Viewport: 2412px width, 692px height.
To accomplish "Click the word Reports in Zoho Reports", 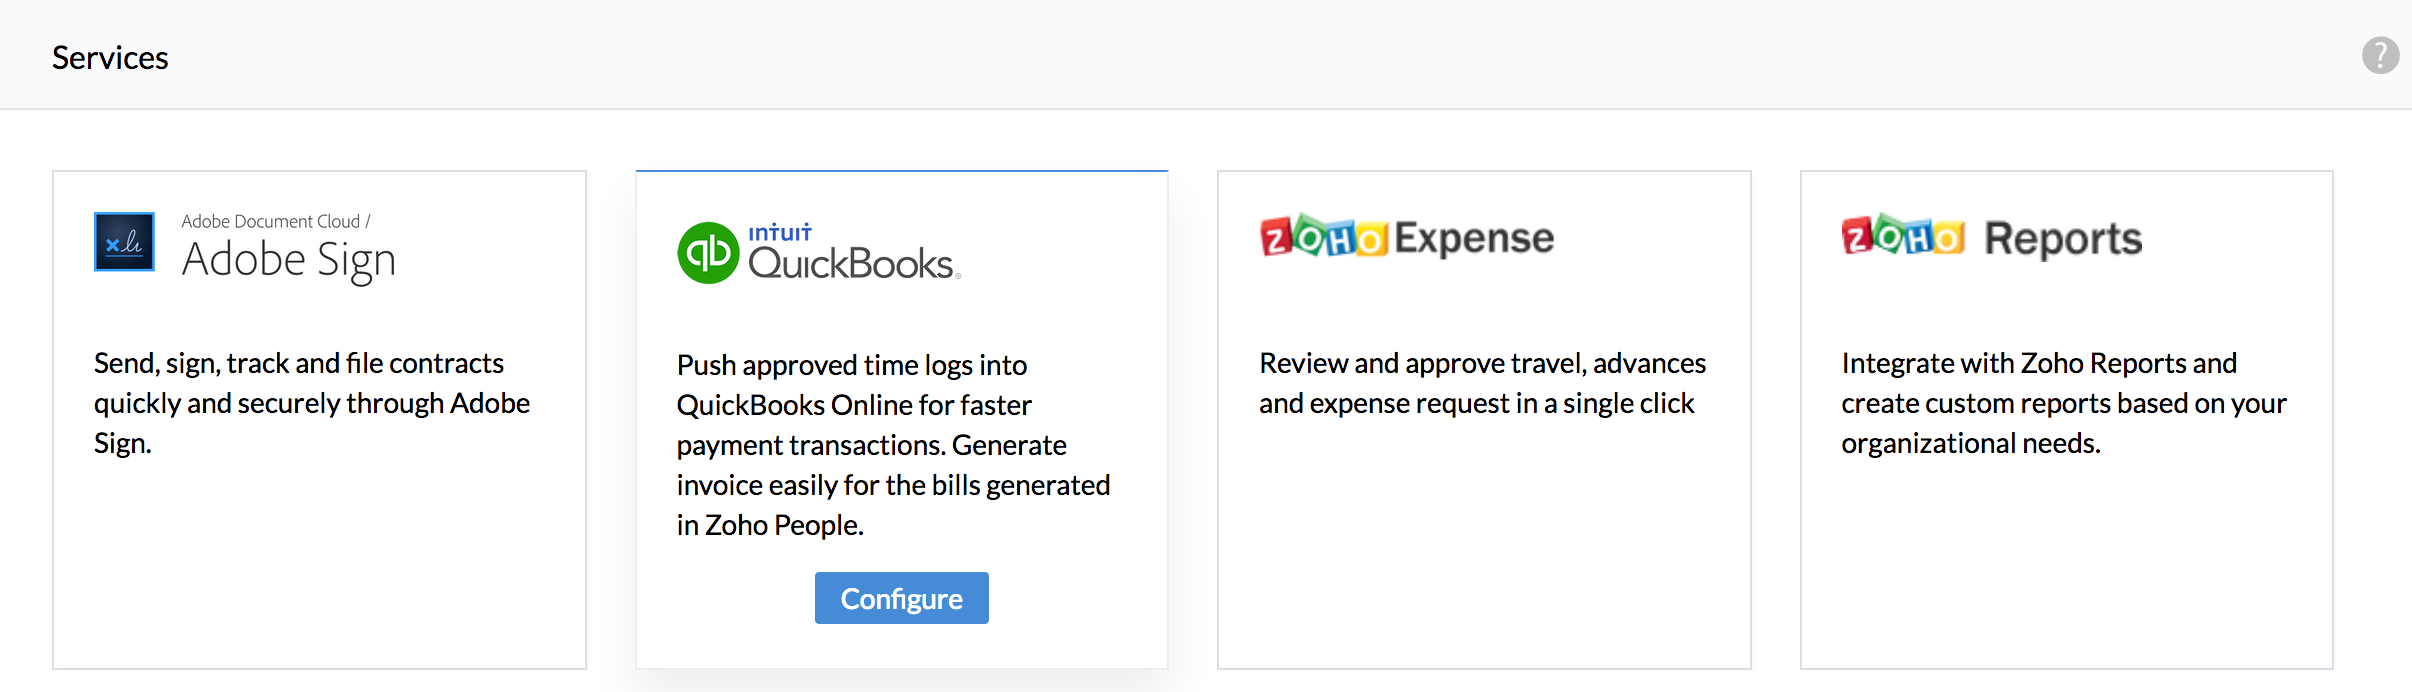I will pos(2063,239).
